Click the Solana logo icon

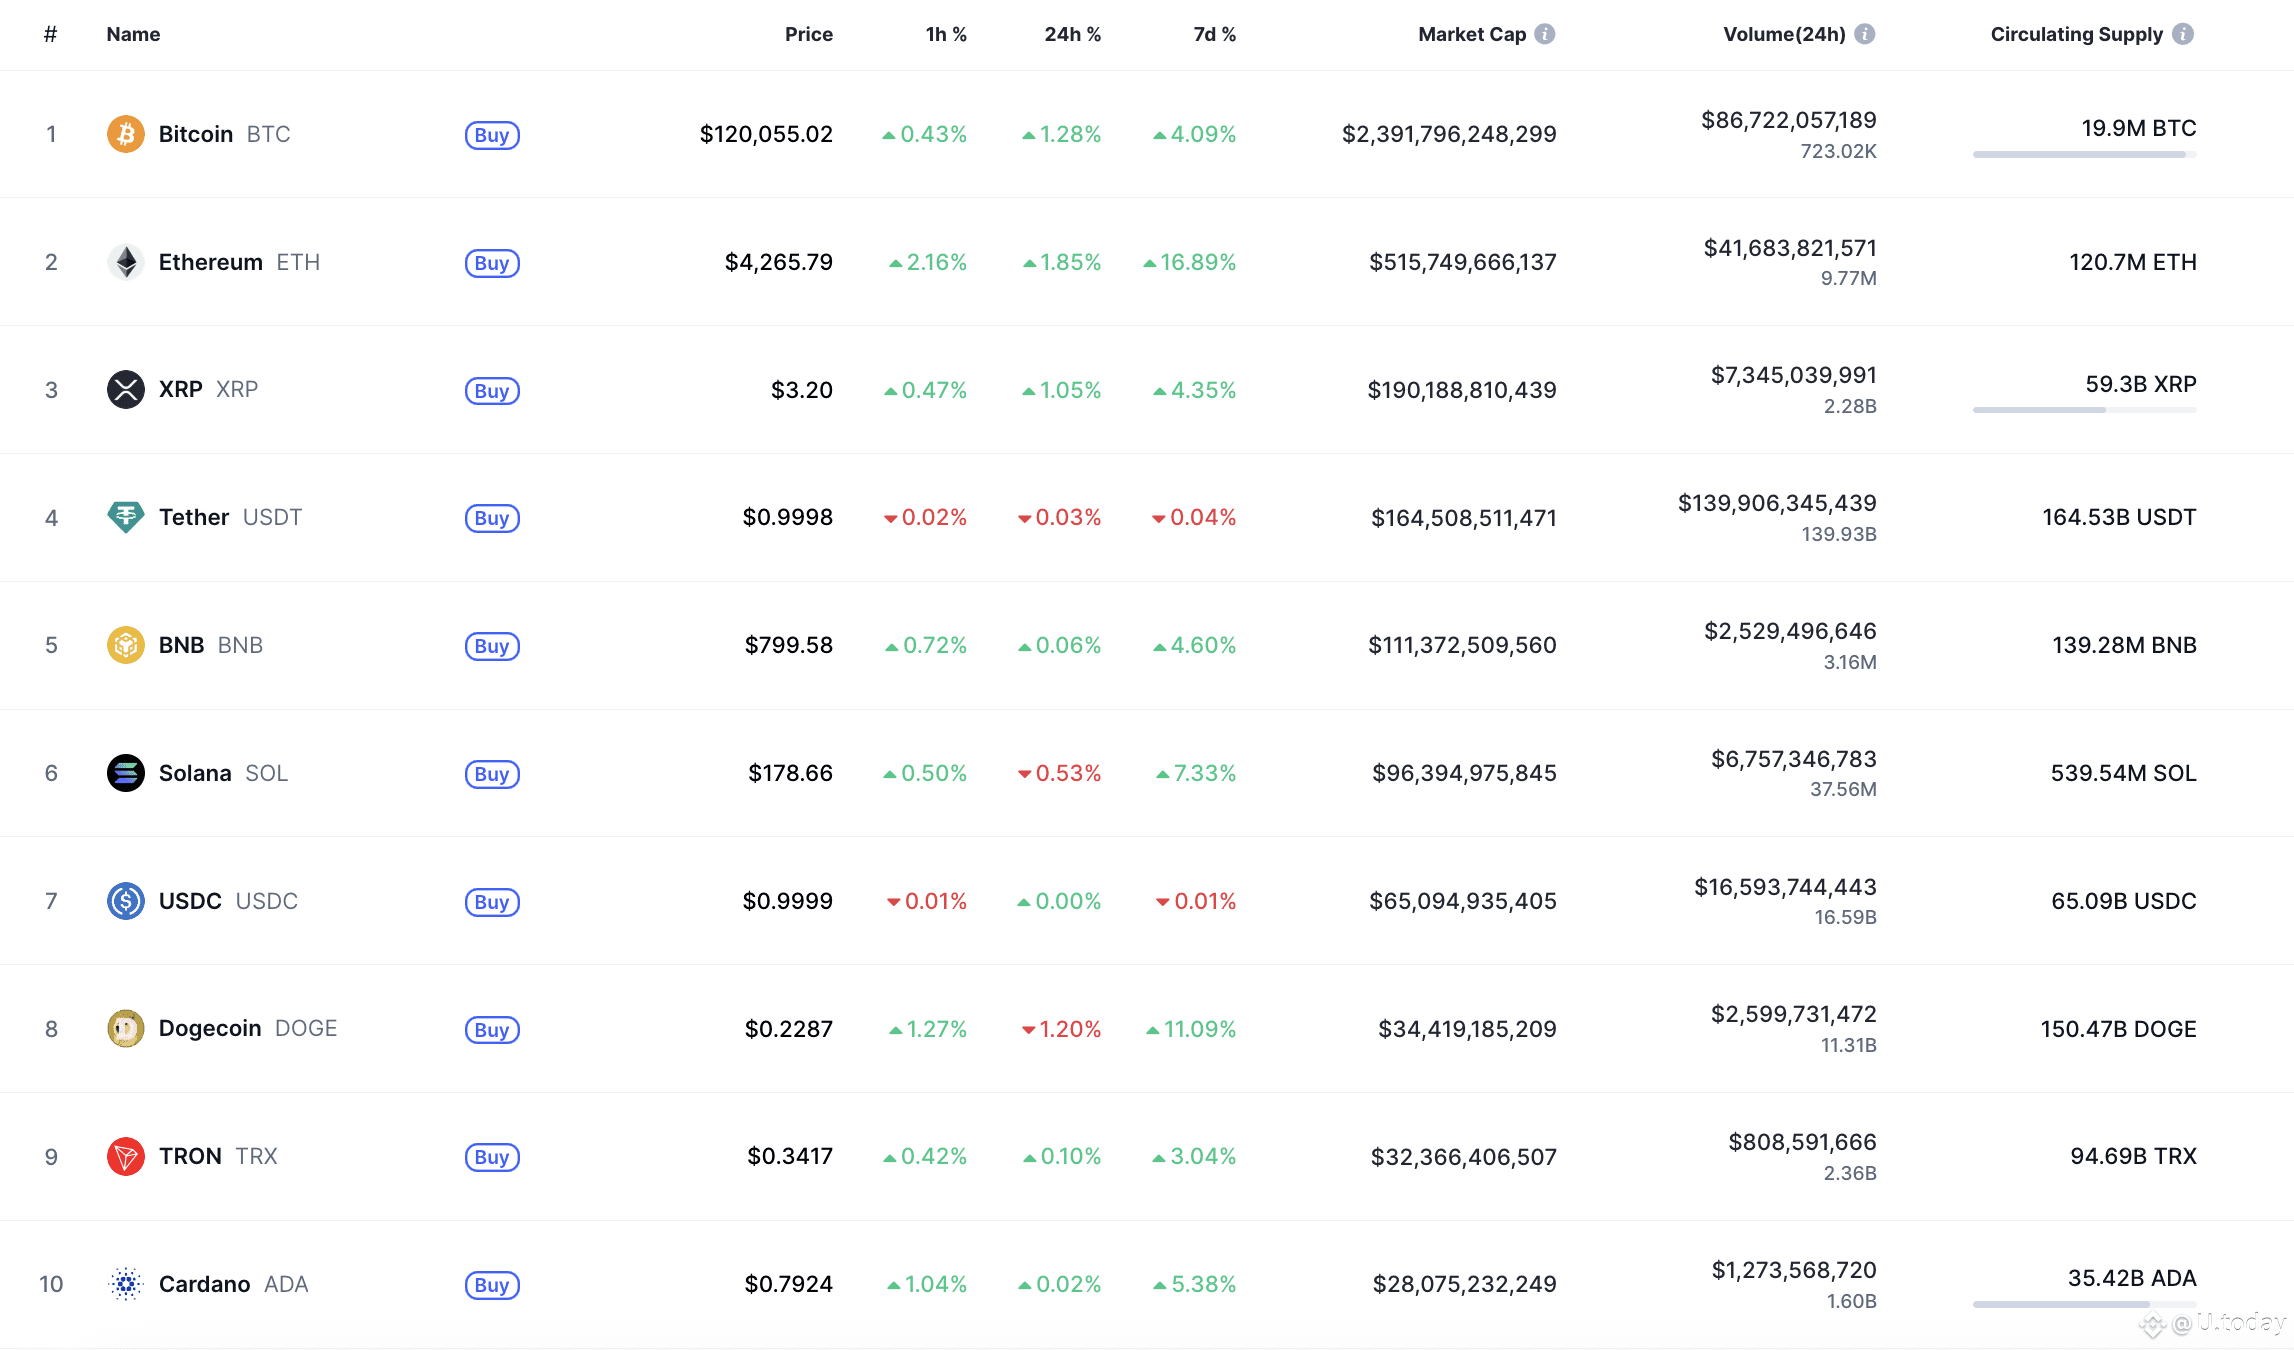pos(126,773)
